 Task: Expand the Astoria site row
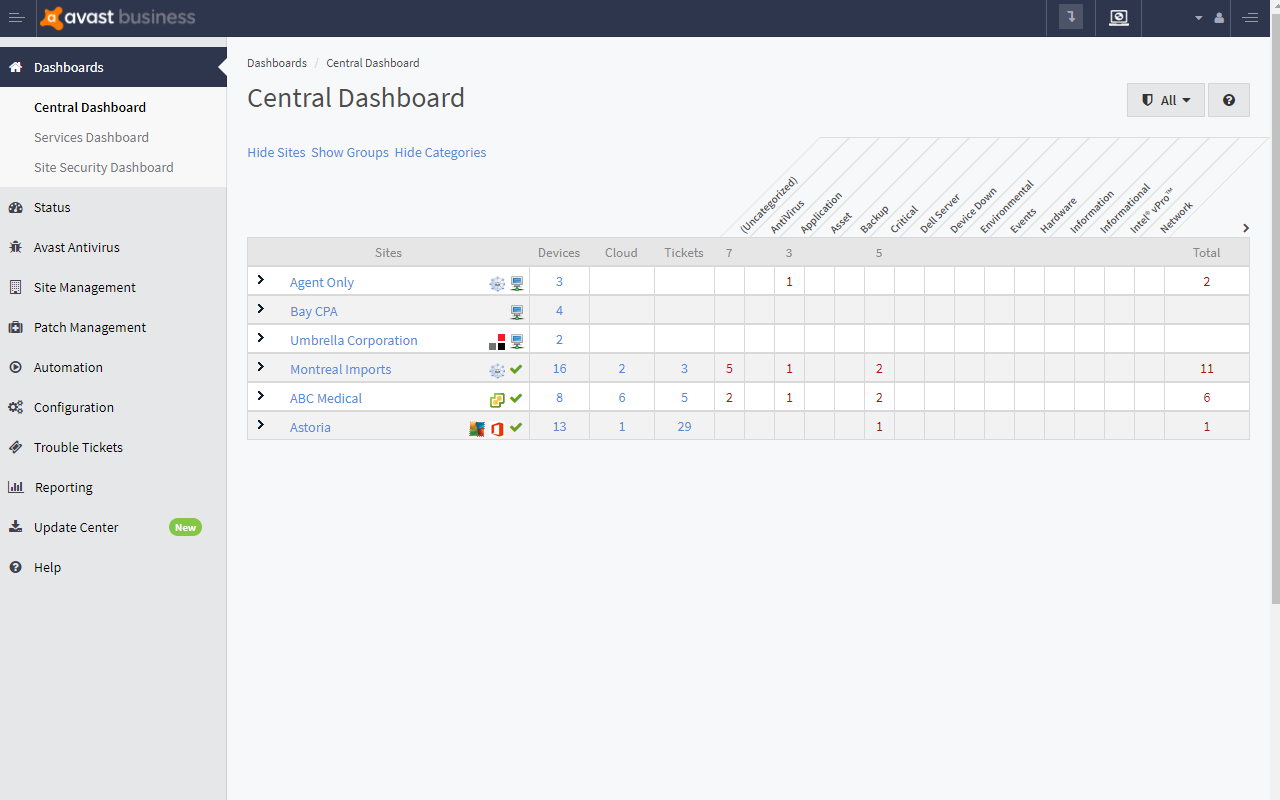[261, 426]
